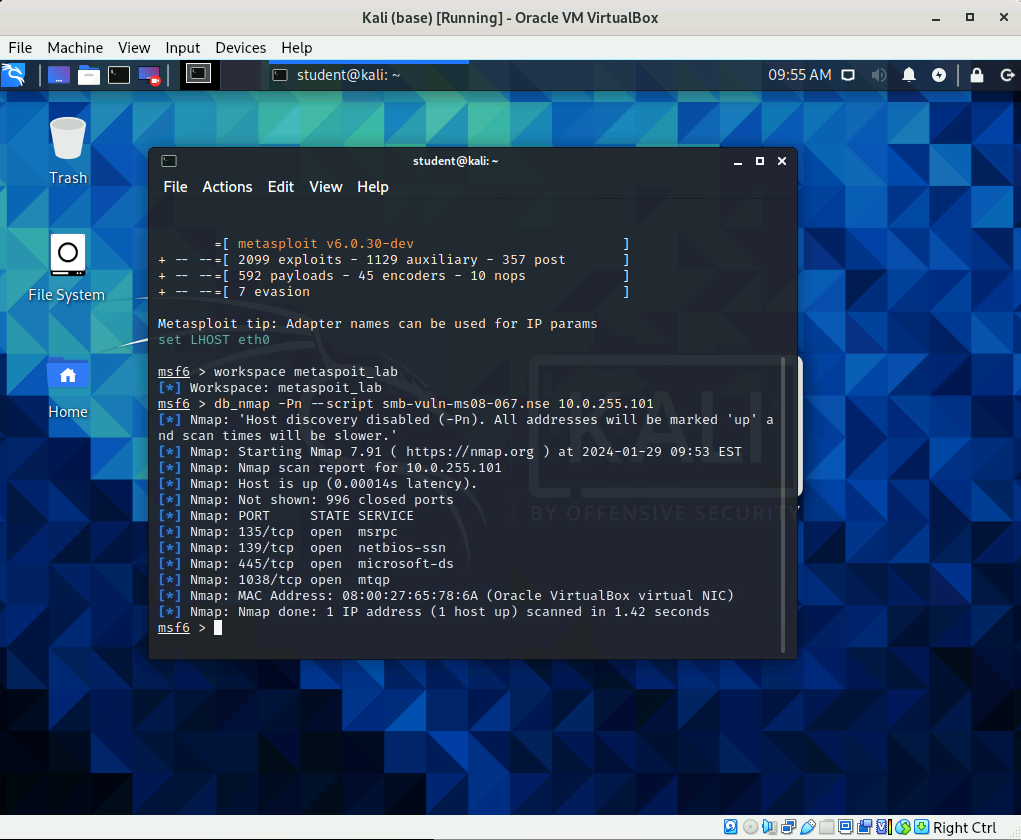Click the shared folders status icon
This screenshot has height=840, width=1021.
[826, 827]
